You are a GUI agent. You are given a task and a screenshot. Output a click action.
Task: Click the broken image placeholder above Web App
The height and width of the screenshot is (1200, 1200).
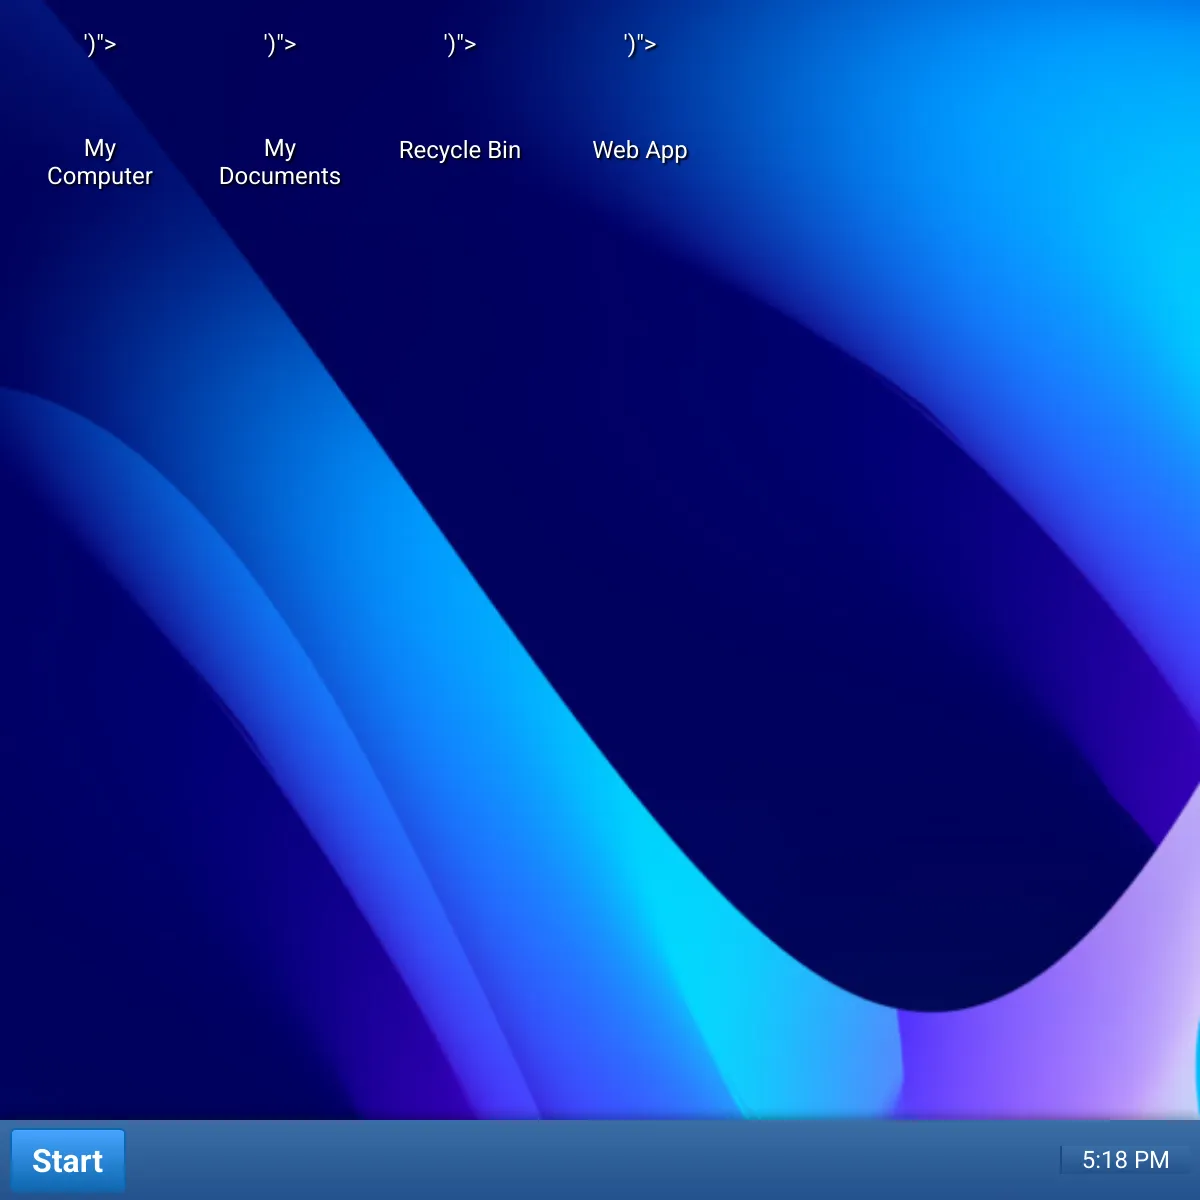click(x=640, y=45)
